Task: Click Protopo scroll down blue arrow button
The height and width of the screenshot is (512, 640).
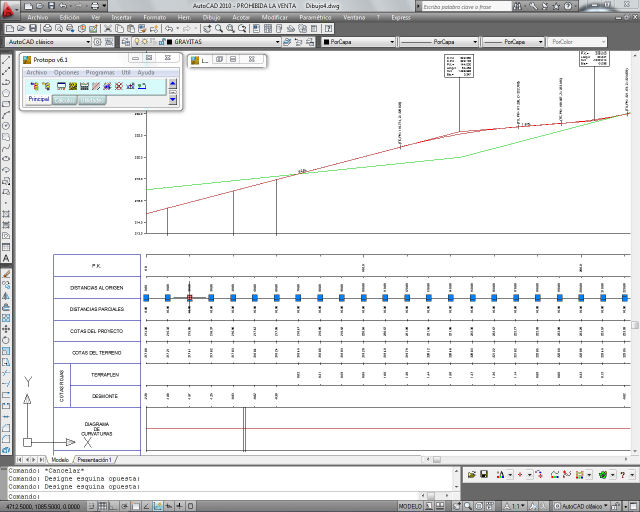Action: (173, 99)
